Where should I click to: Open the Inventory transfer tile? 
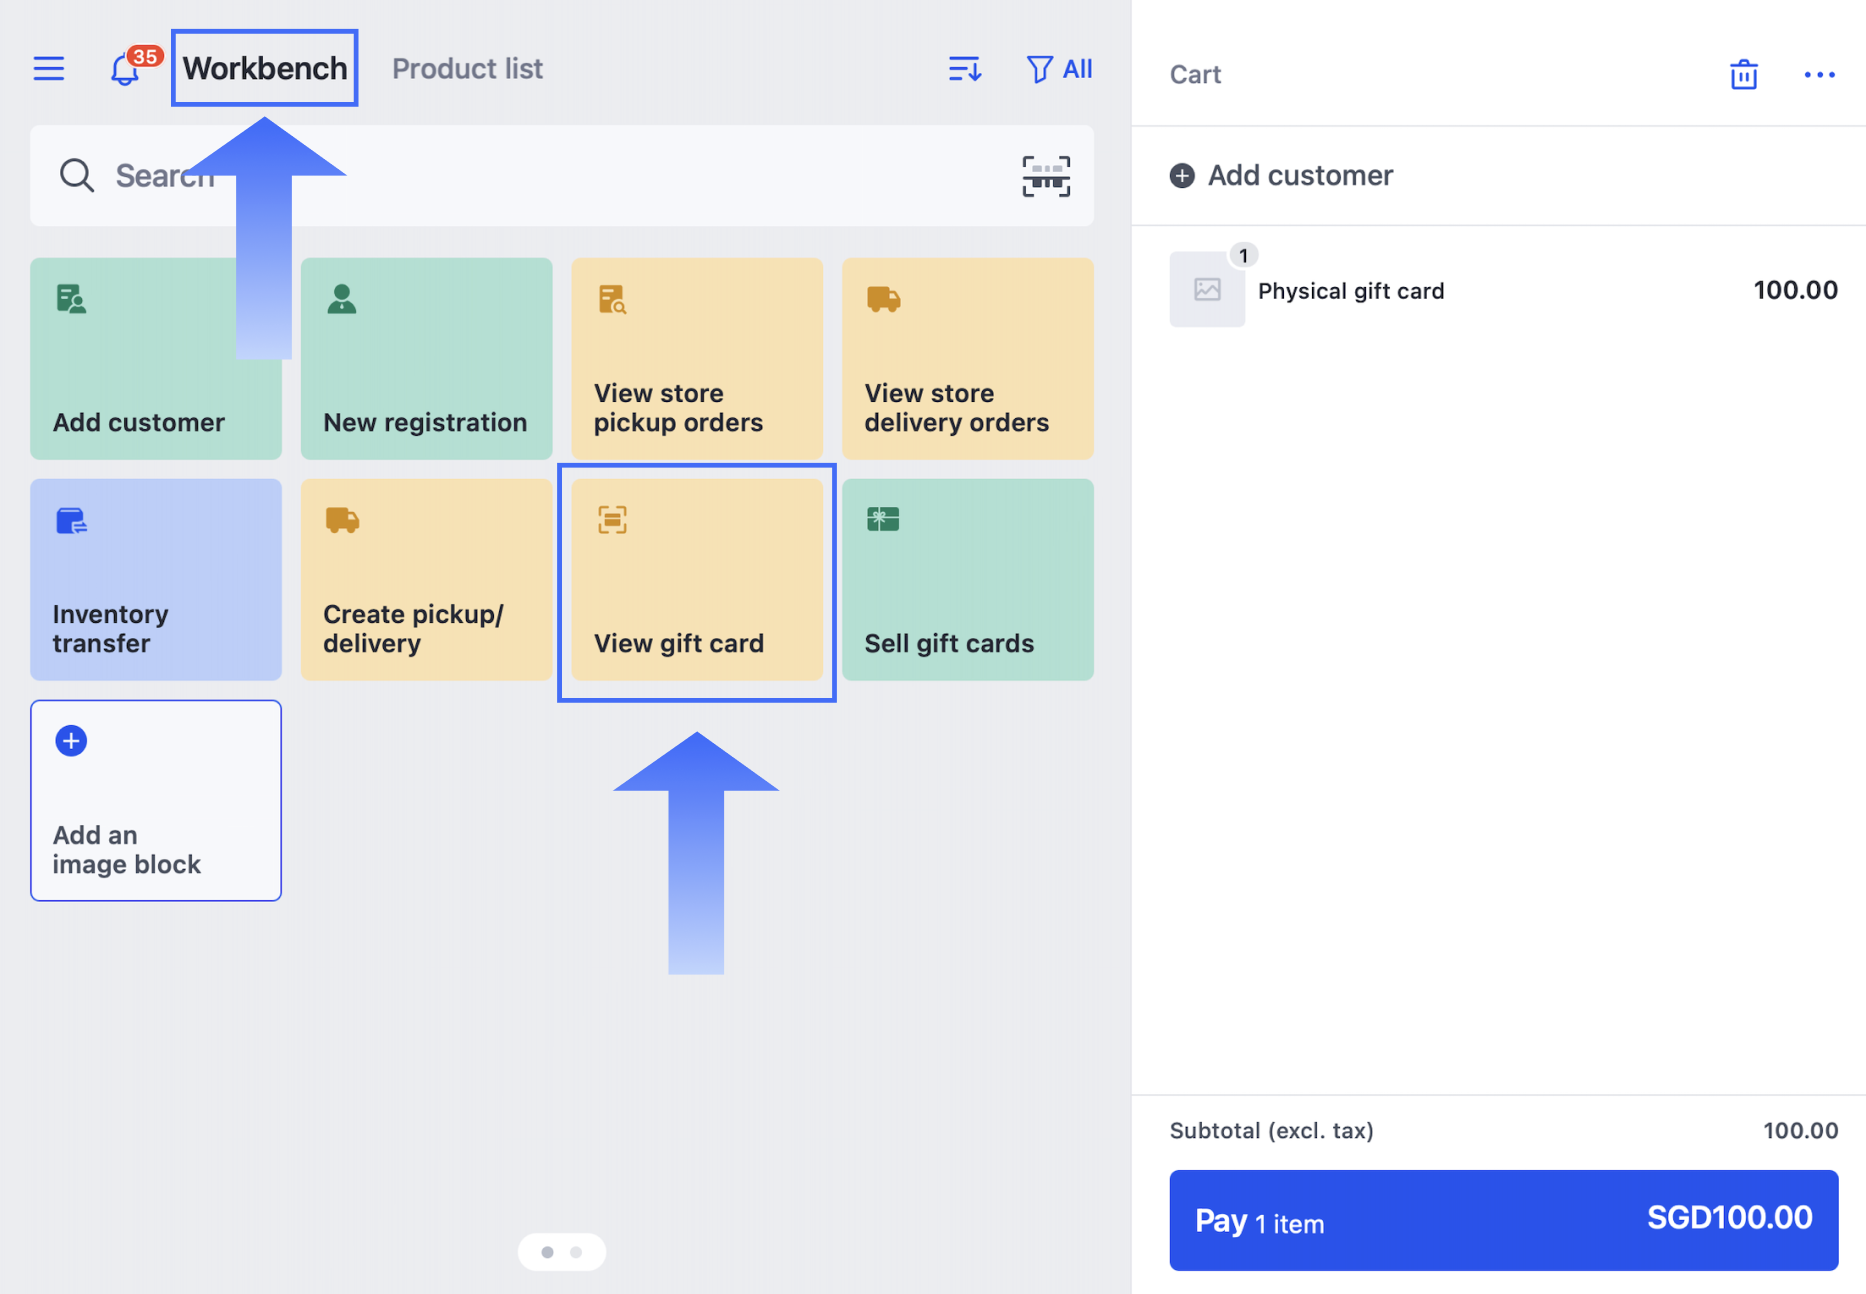156,580
